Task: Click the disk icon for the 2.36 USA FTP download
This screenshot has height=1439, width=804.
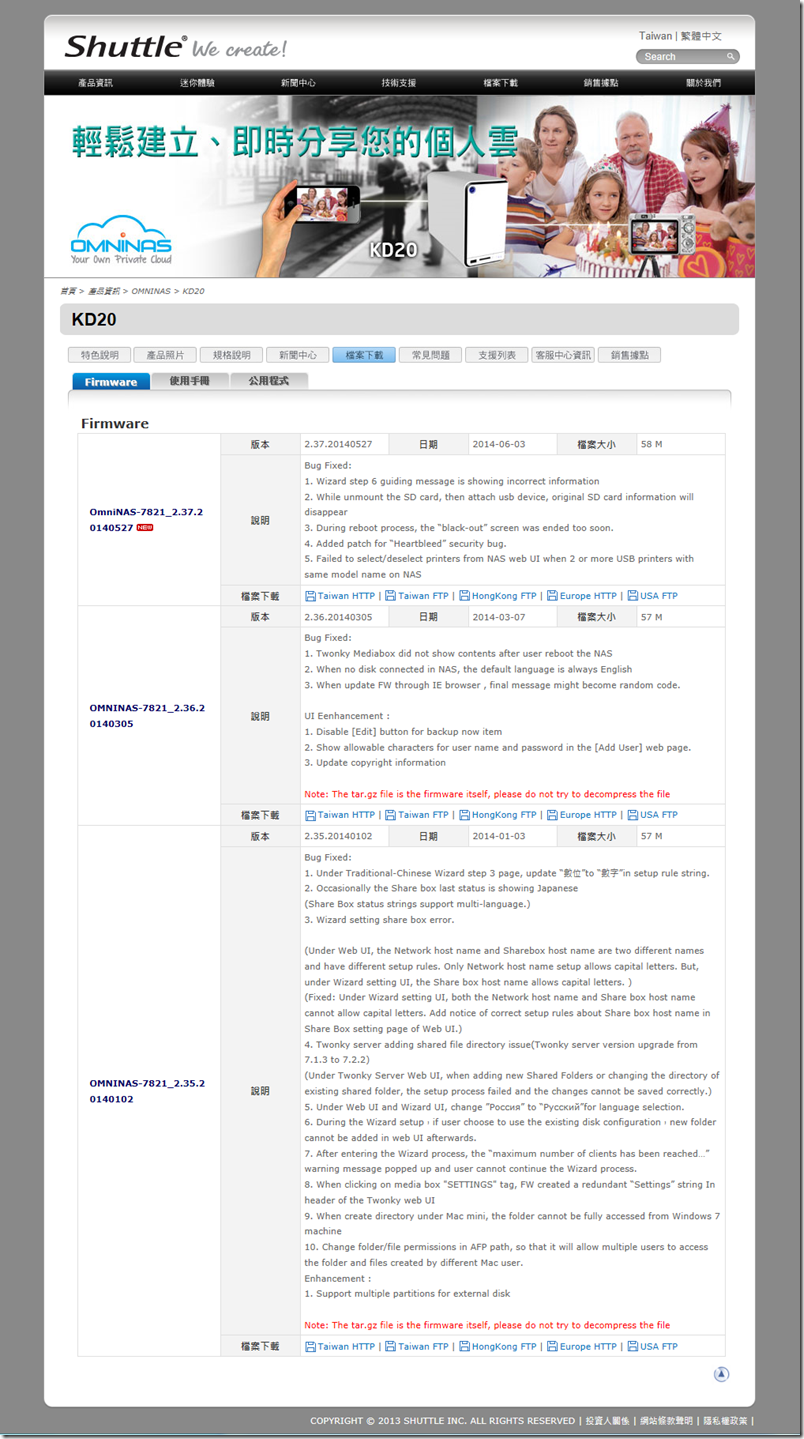Action: click(633, 815)
